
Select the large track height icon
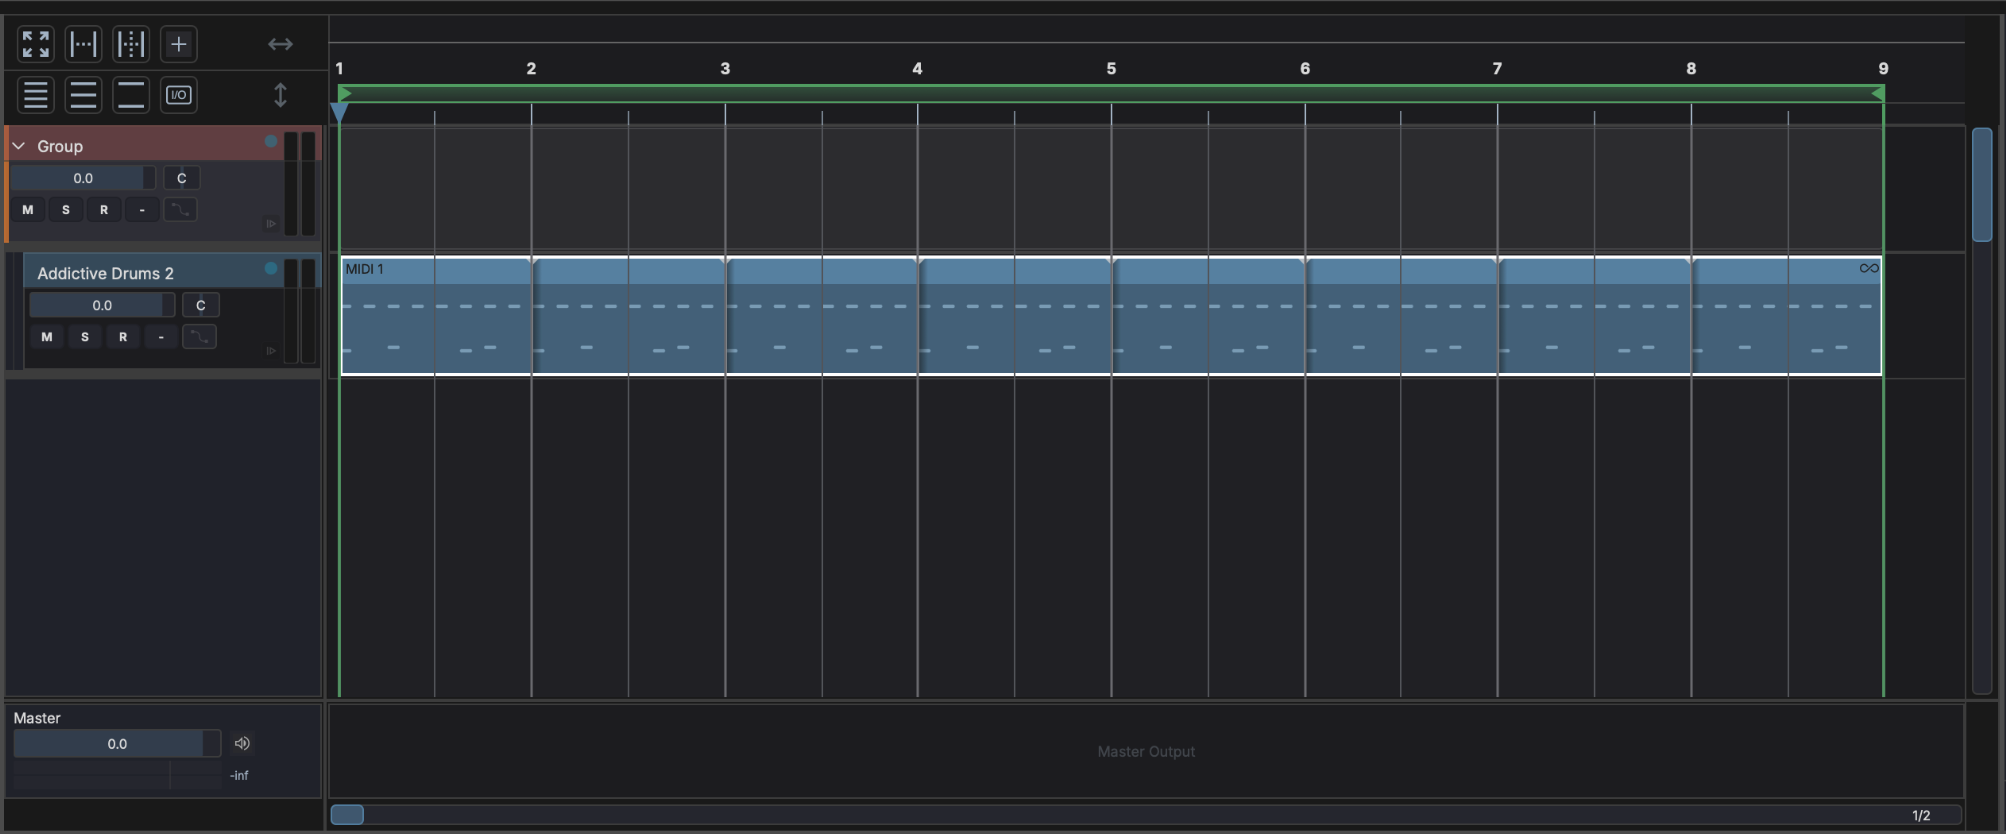(x=130, y=95)
